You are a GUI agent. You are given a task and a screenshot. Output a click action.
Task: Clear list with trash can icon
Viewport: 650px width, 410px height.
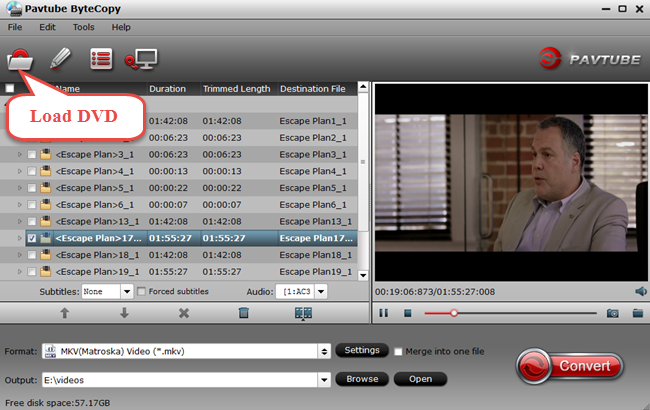(244, 313)
